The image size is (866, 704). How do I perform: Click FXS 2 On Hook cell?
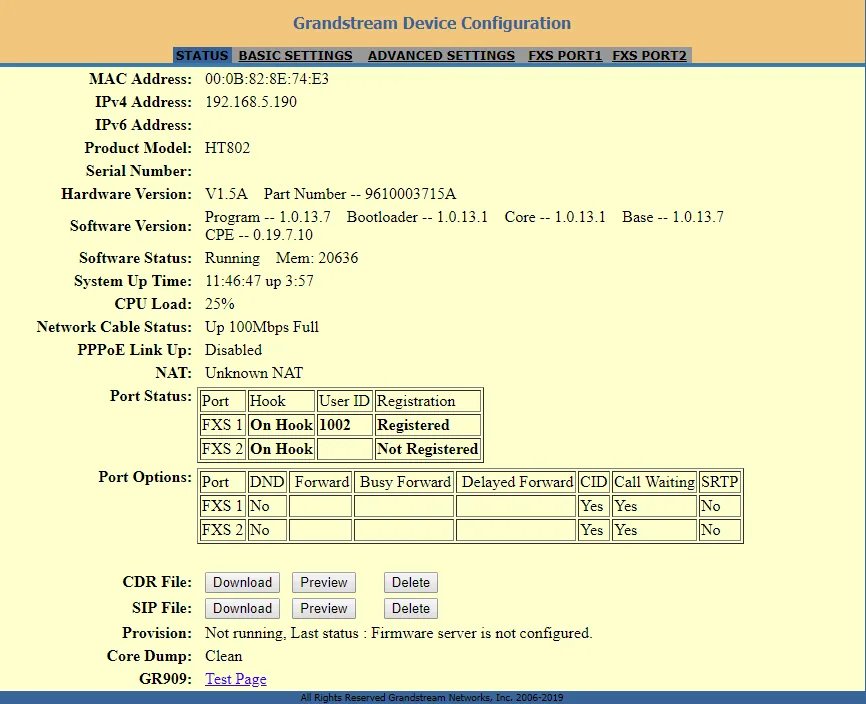pos(281,449)
